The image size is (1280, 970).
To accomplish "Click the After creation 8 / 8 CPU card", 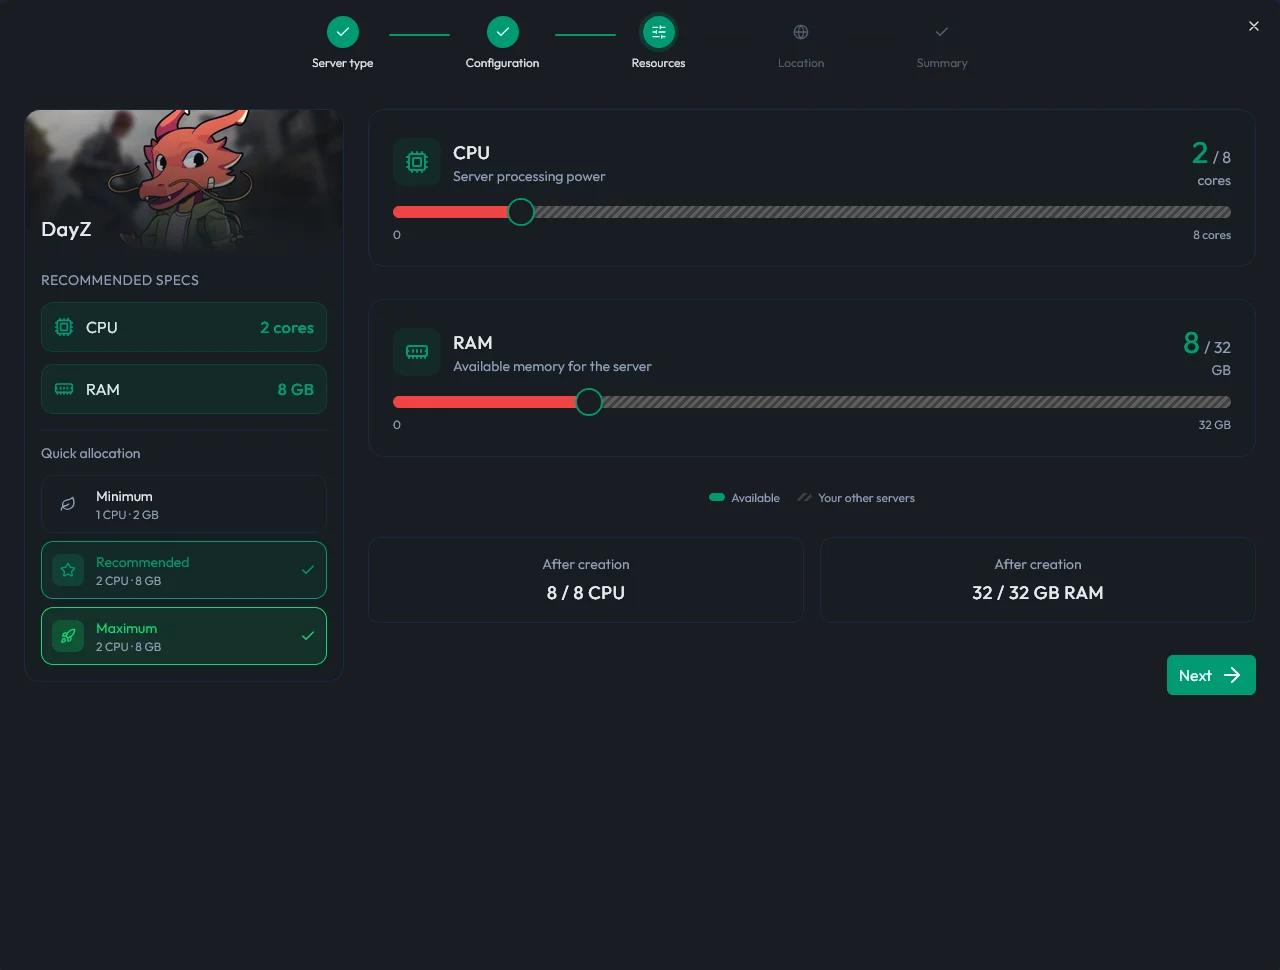I will point(586,580).
